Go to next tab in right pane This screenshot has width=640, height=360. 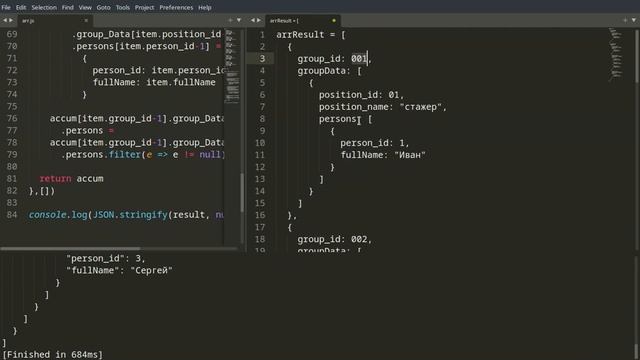(x=259, y=20)
